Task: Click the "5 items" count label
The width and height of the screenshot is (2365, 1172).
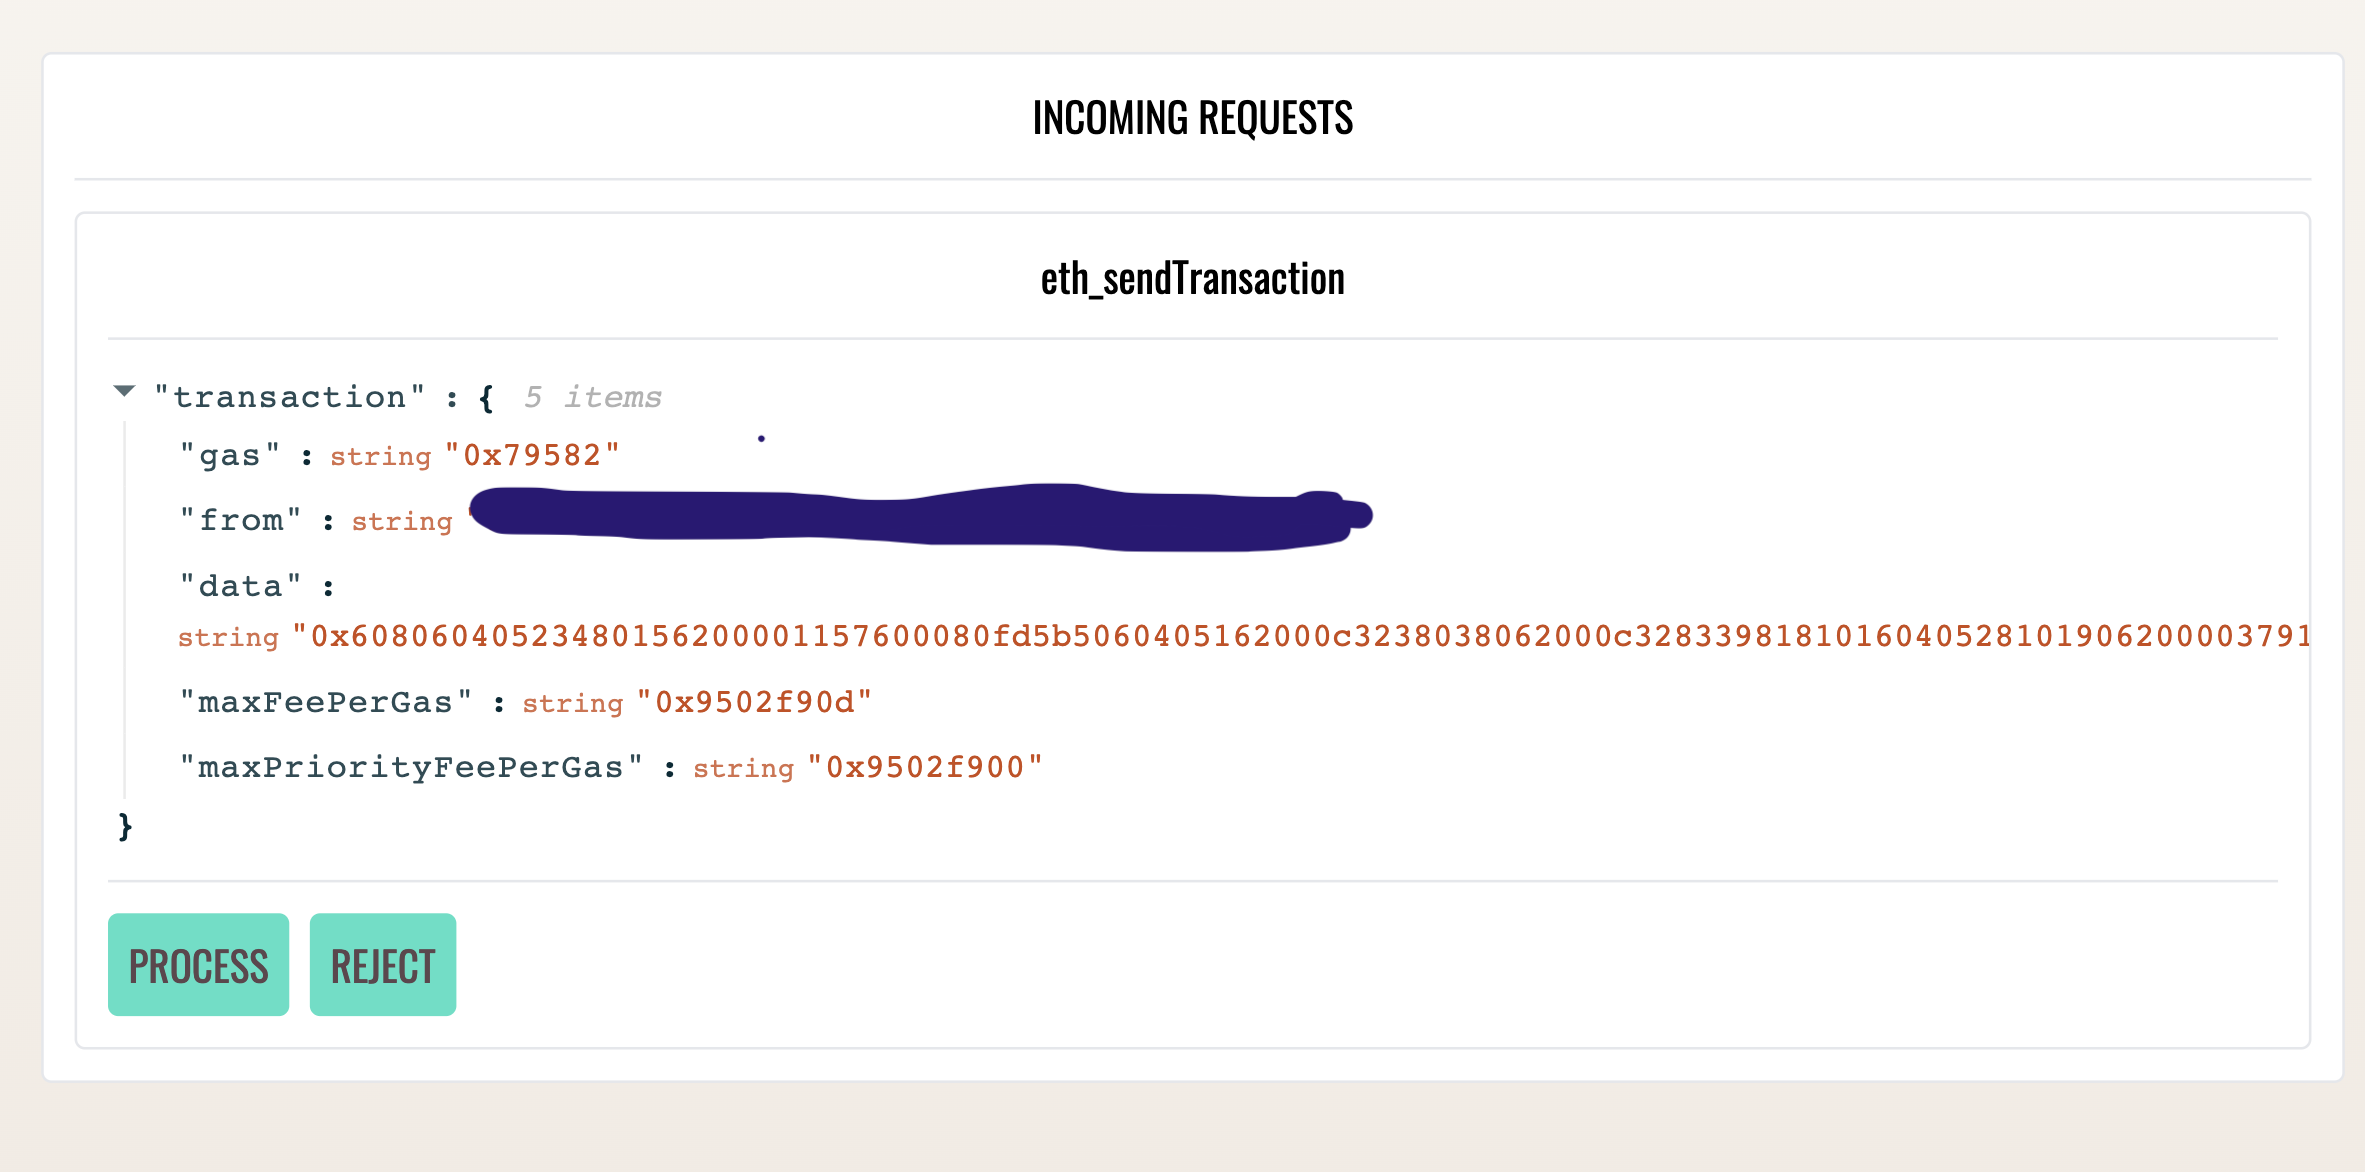Action: [592, 396]
